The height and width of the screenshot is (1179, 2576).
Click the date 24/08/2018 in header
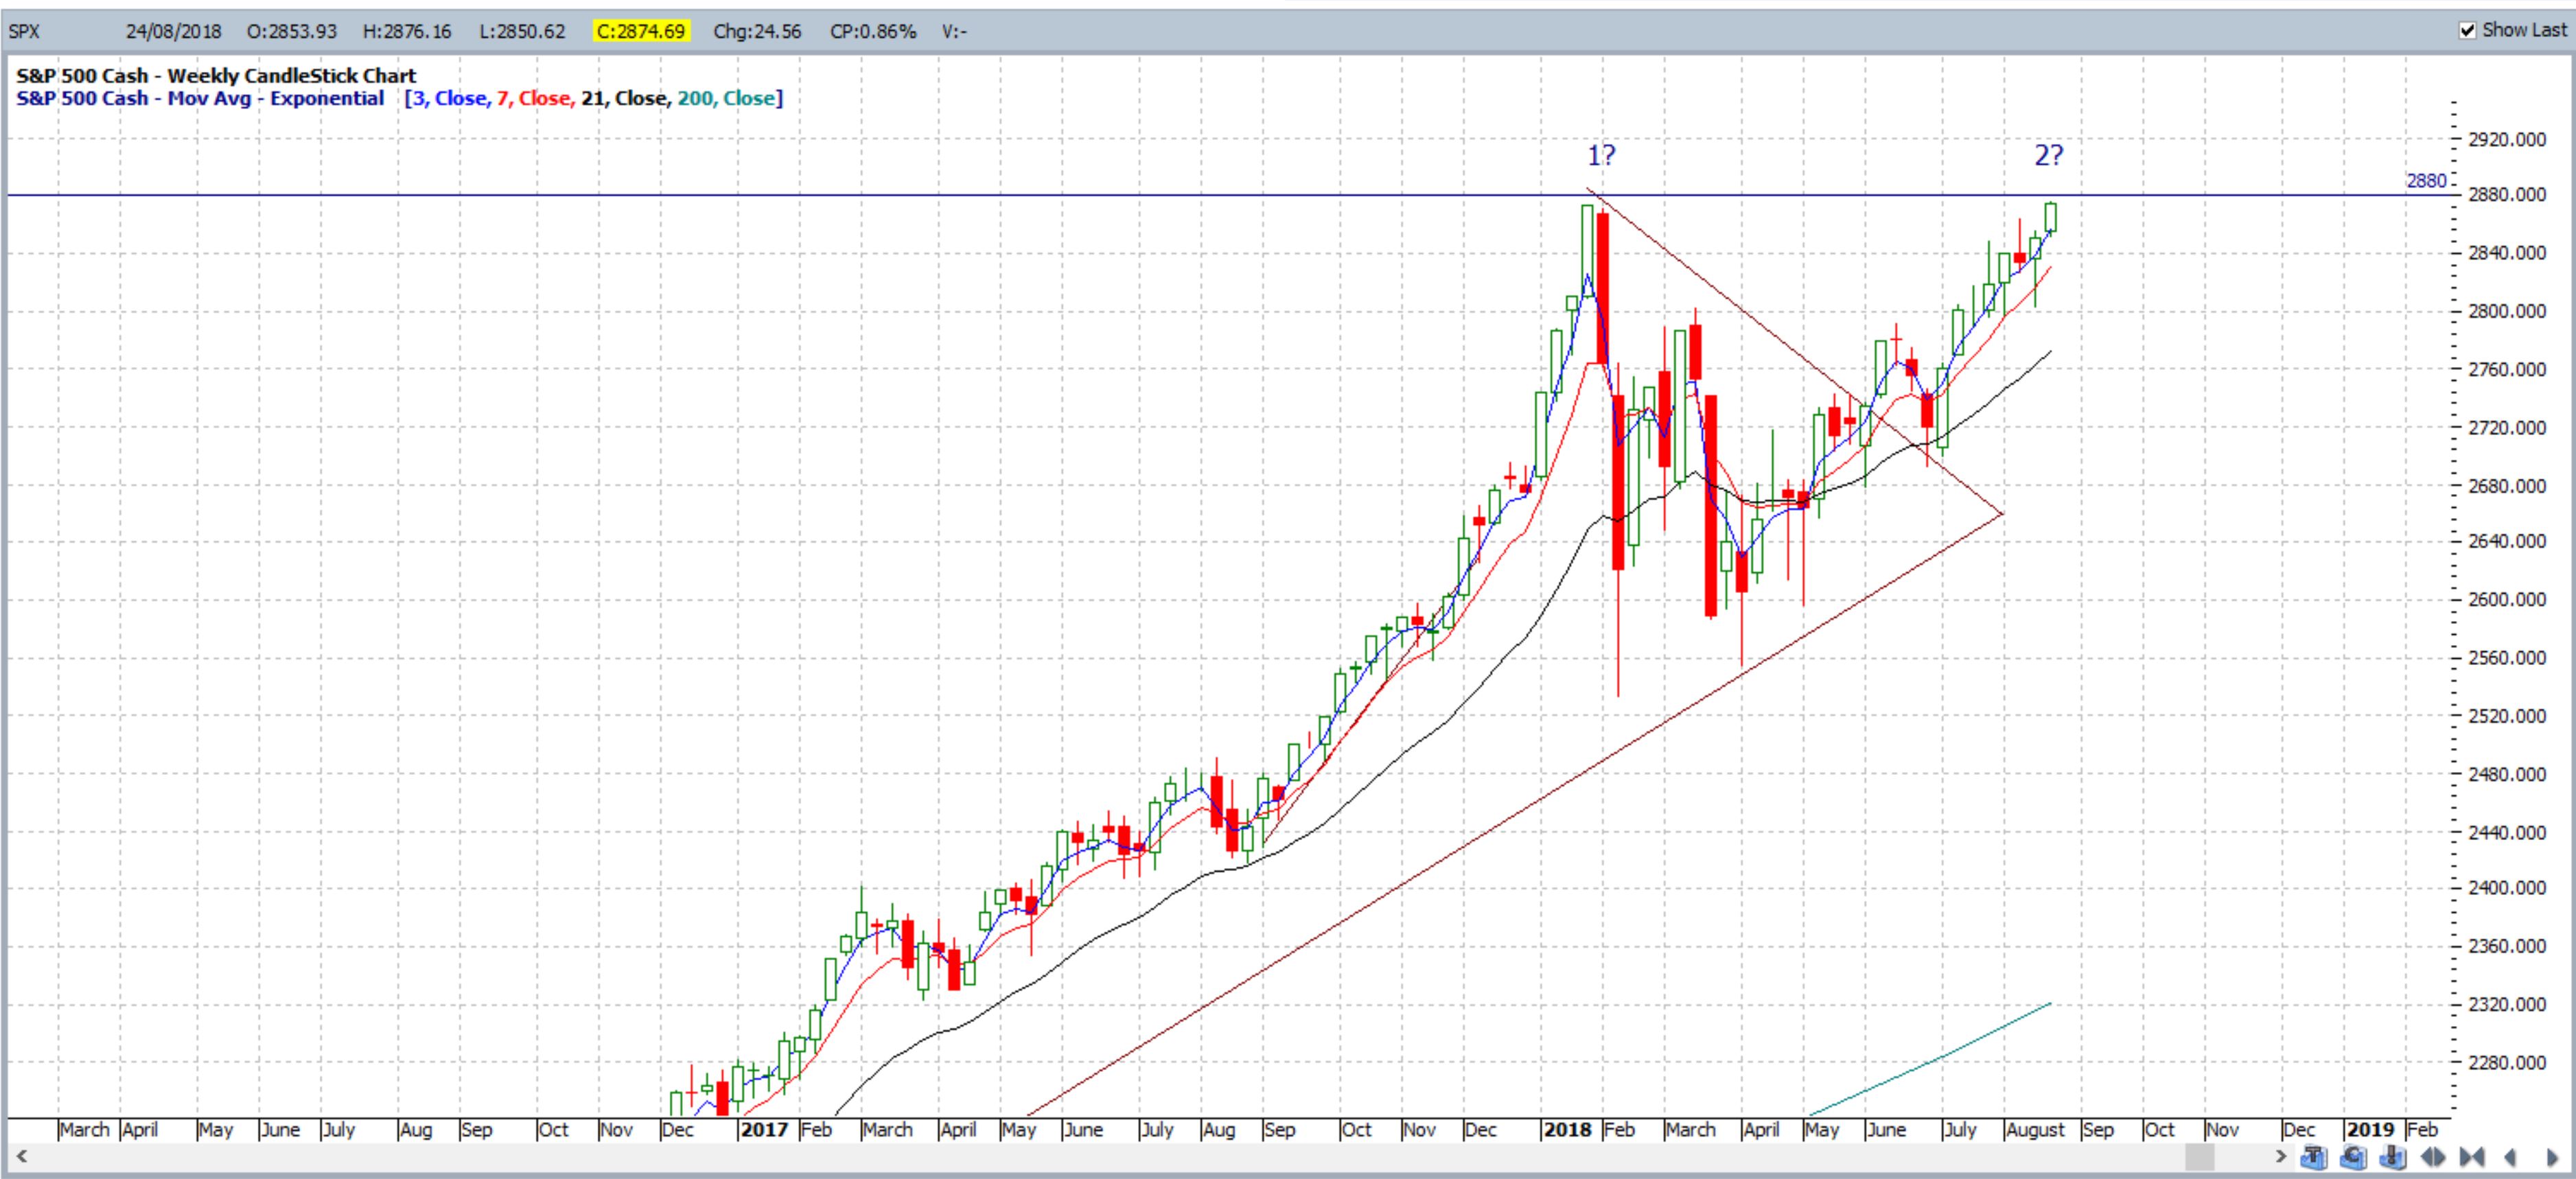173,31
